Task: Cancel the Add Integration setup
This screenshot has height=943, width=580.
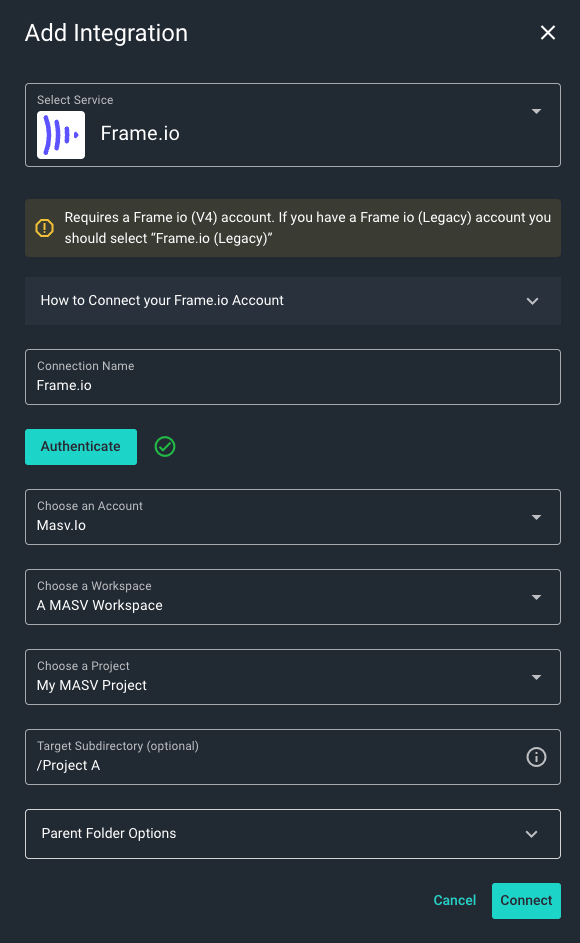Action: (454, 900)
